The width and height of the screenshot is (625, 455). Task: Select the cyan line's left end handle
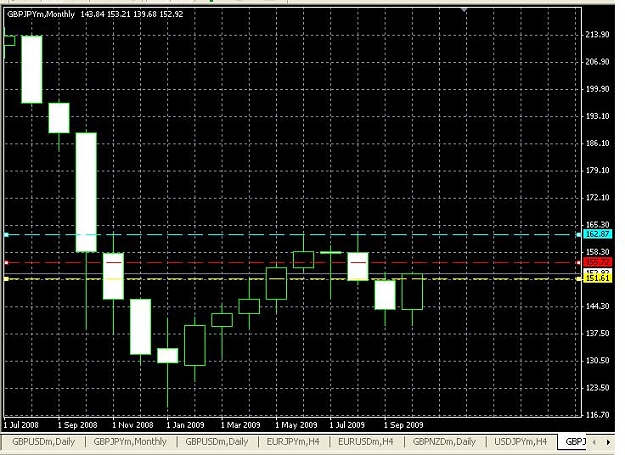pyautogui.click(x=6, y=235)
